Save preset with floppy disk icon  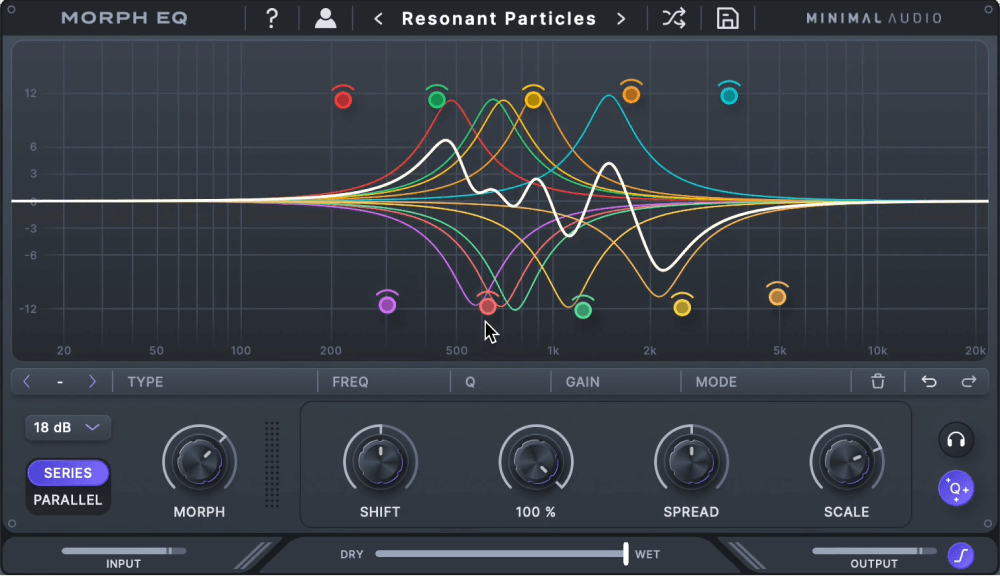click(x=727, y=18)
